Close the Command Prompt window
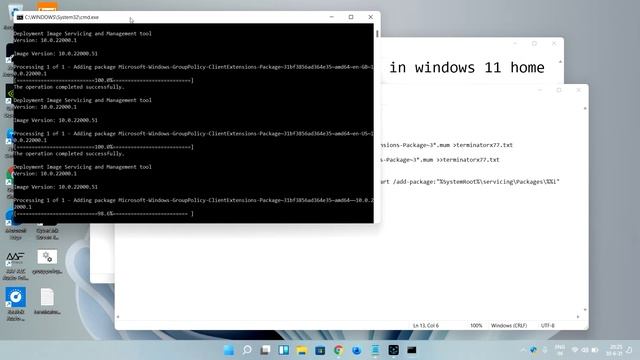The image size is (640, 360). point(371,17)
